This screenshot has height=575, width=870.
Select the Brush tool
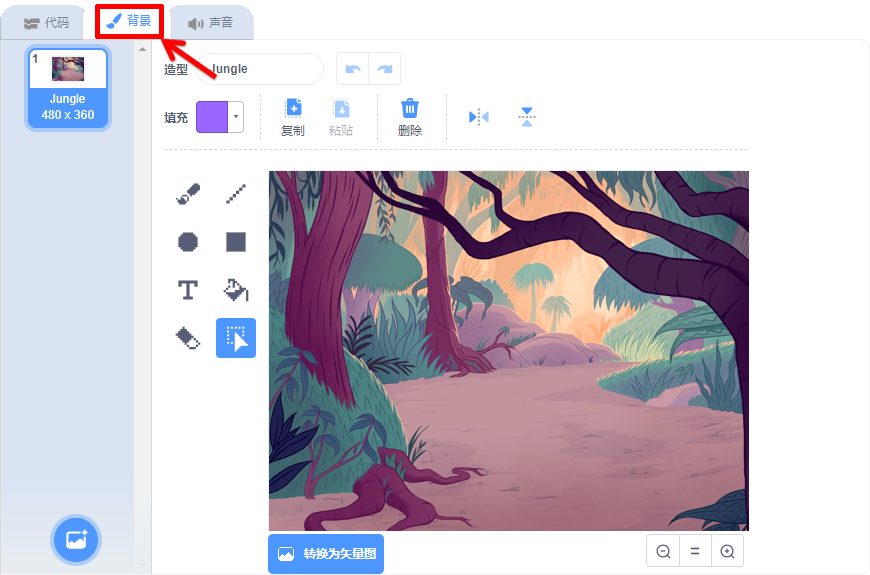[x=188, y=194]
